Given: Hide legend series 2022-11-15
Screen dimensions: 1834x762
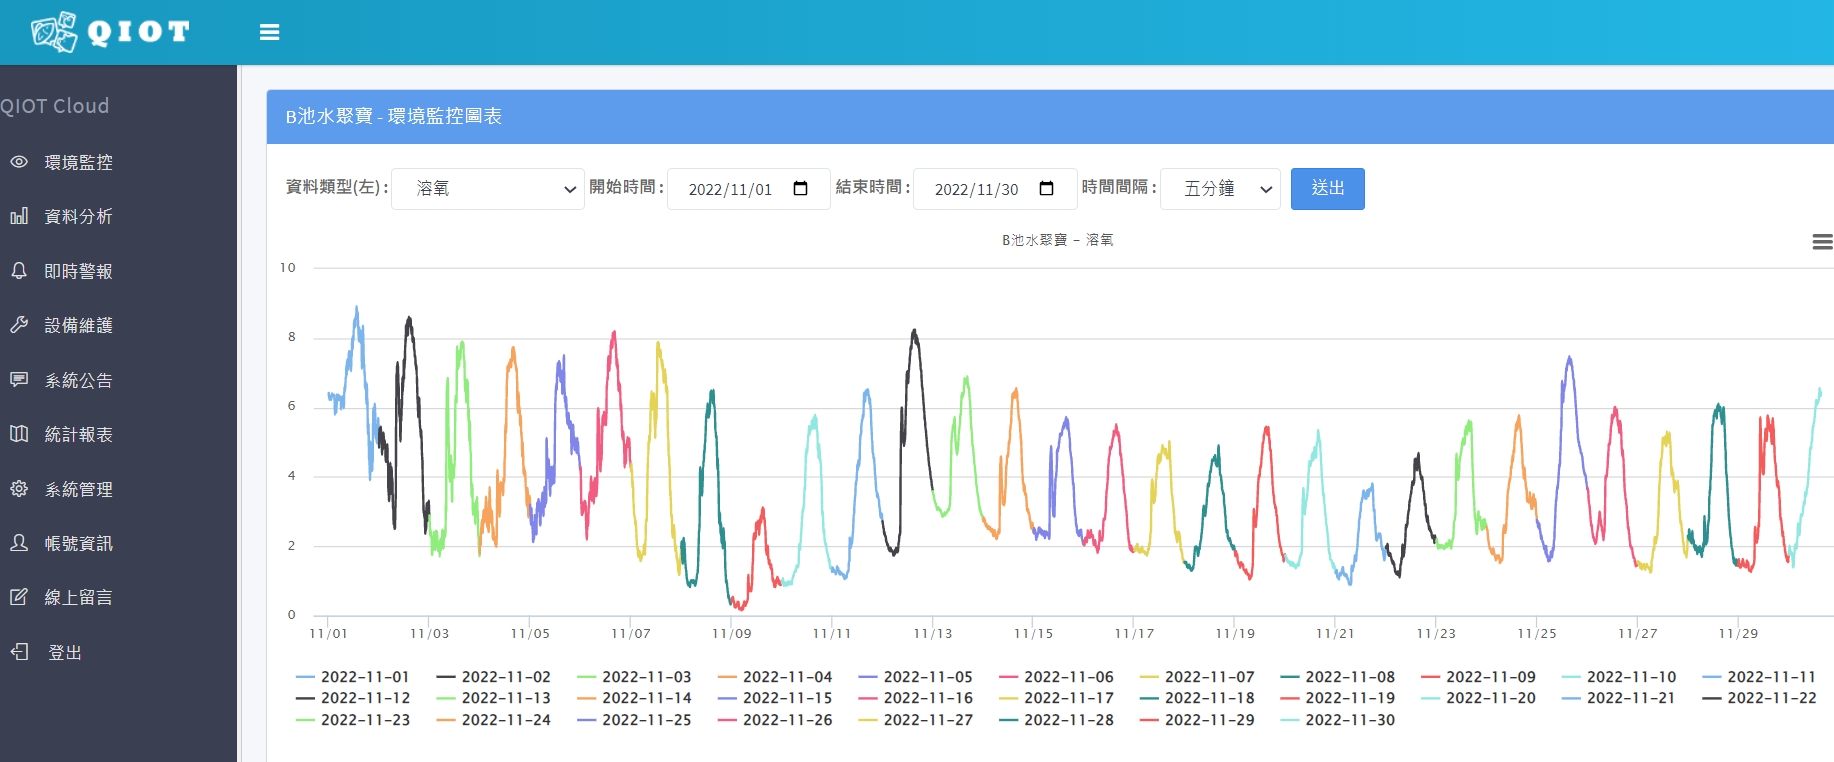Looking at the screenshot, I should tap(775, 698).
